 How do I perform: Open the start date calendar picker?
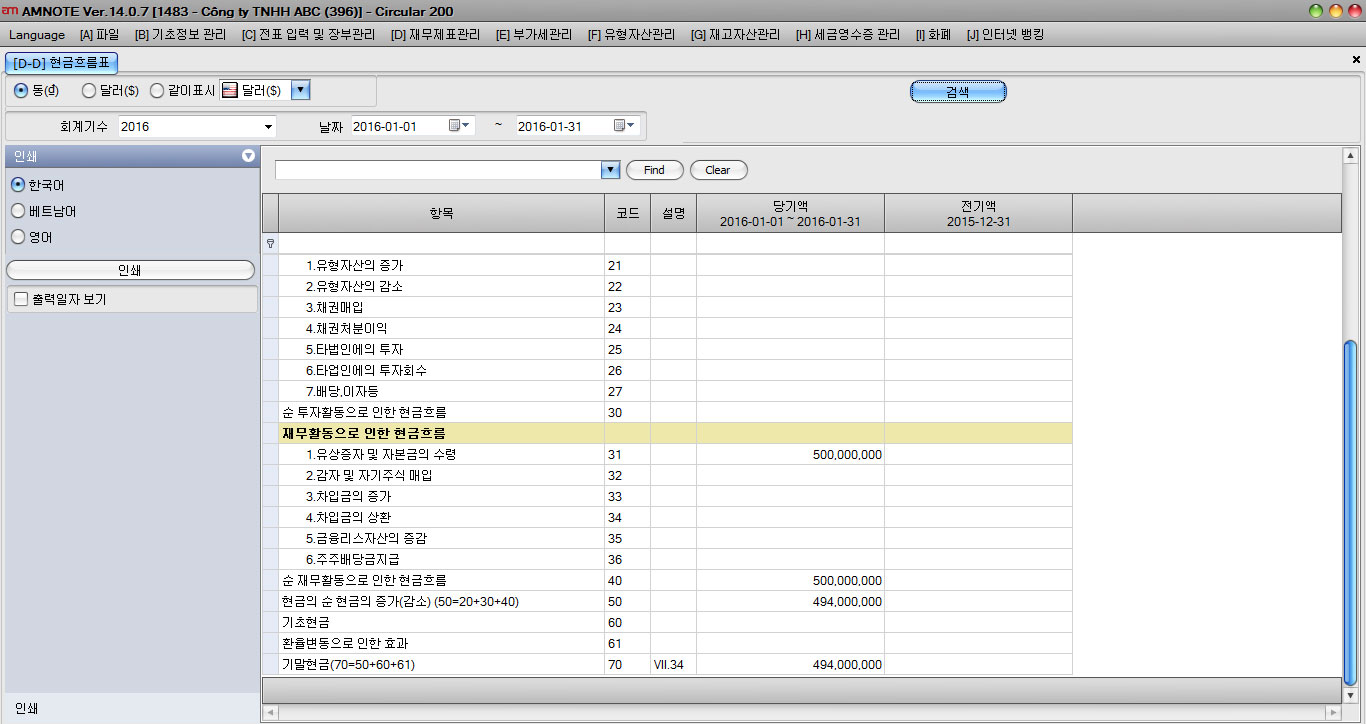click(x=459, y=126)
